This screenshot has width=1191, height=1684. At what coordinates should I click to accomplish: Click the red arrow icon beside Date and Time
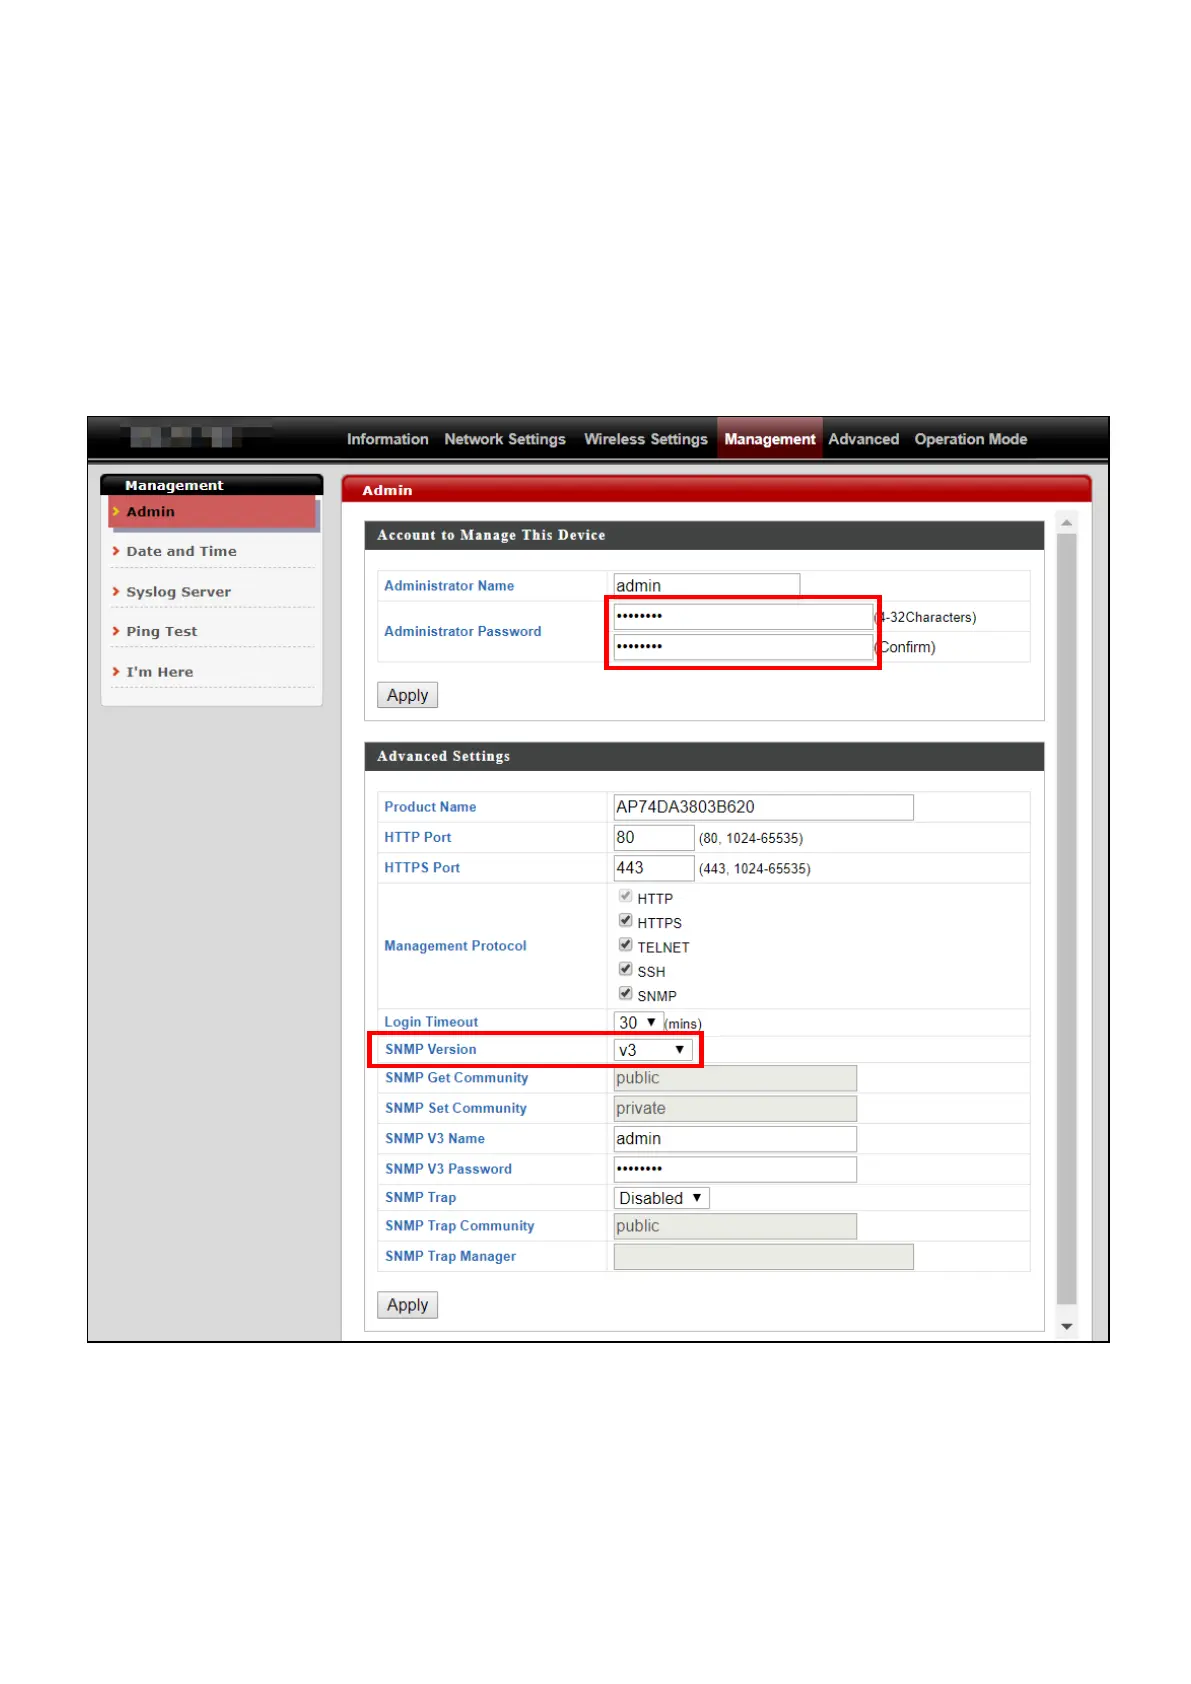(116, 550)
